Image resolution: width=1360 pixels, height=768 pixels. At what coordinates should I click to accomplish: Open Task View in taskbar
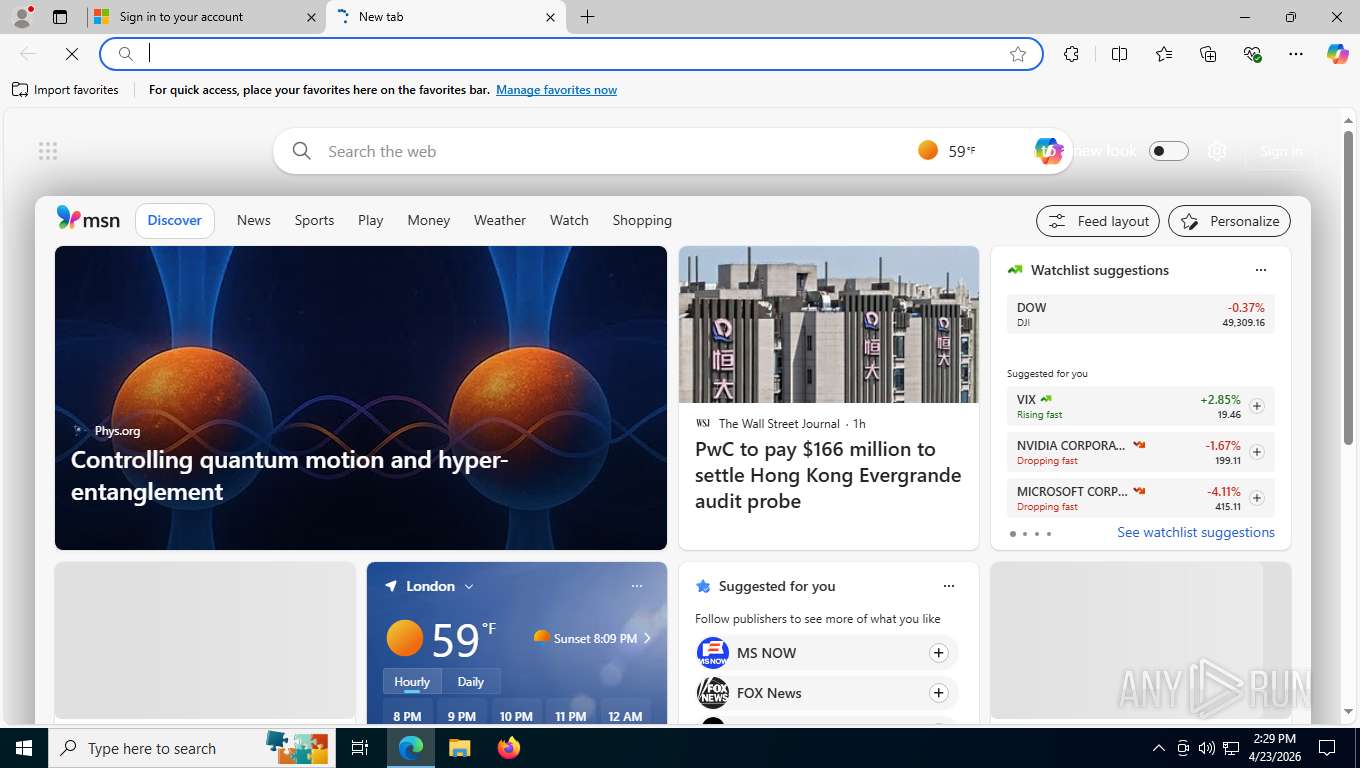(x=360, y=748)
